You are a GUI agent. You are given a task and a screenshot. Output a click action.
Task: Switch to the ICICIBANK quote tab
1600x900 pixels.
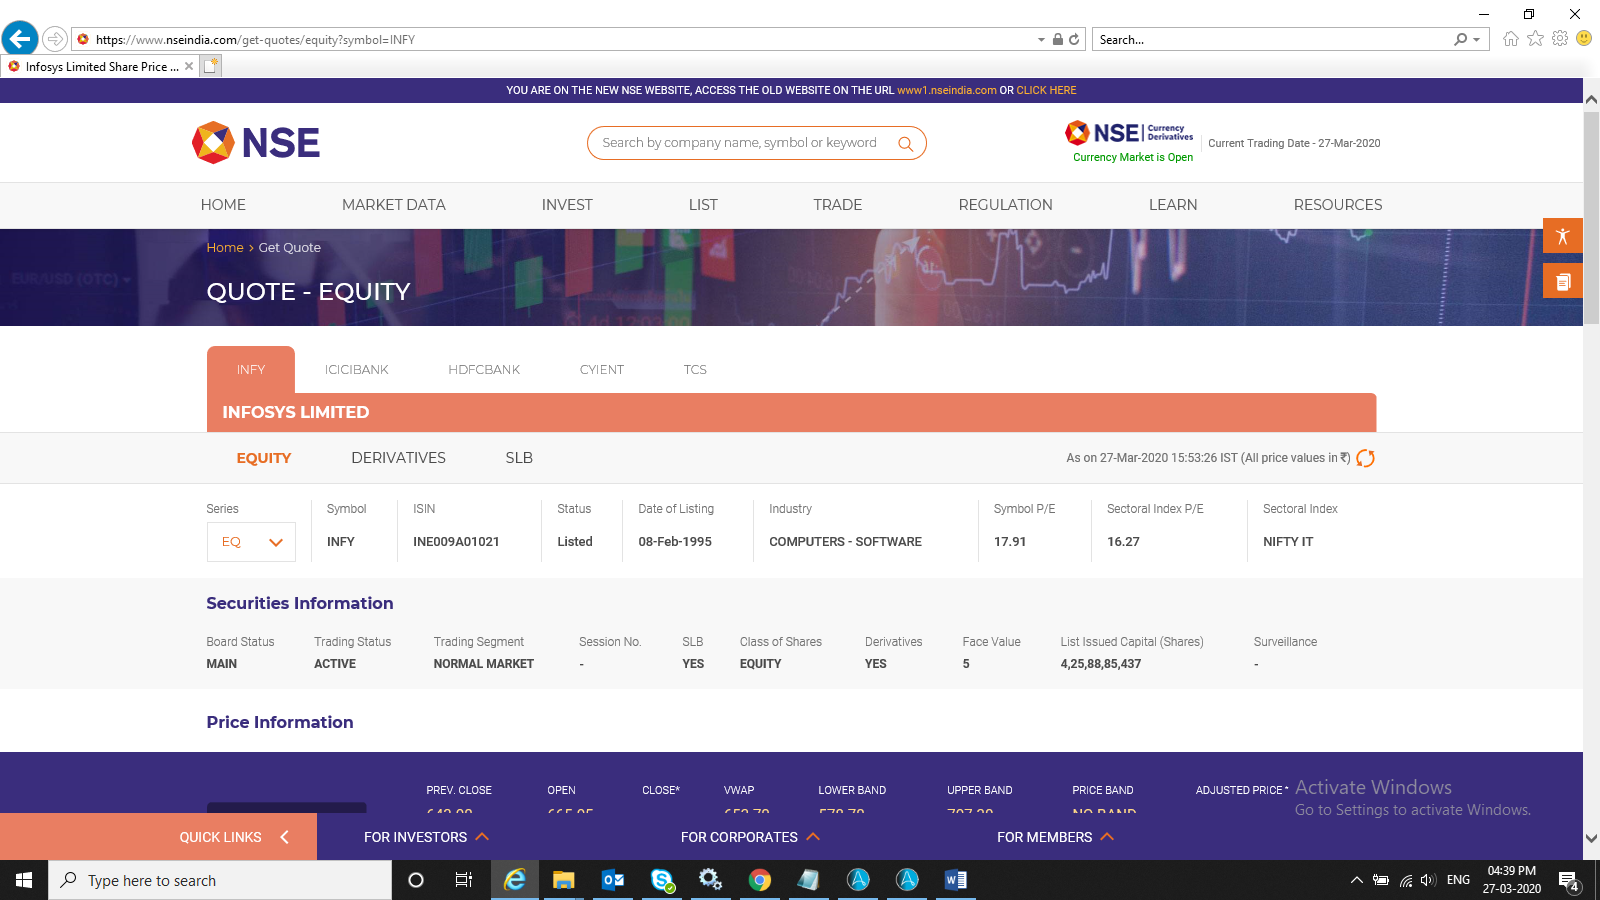[x=357, y=370]
